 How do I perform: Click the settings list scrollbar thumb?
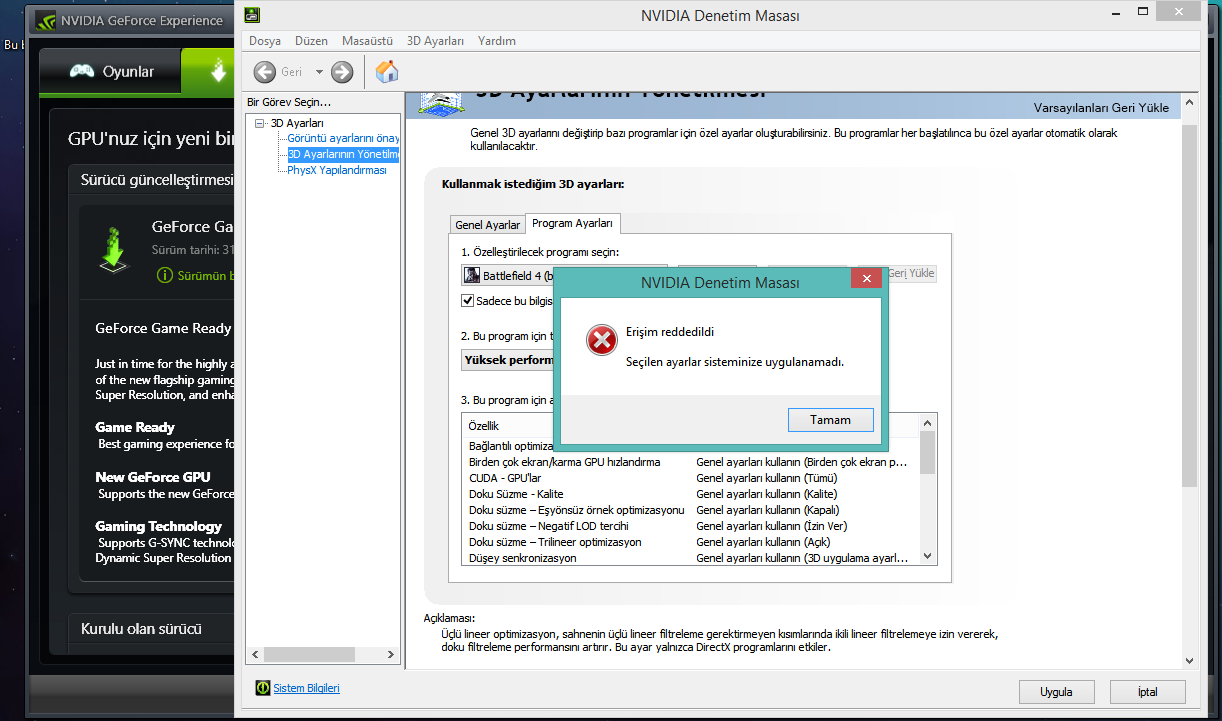click(927, 453)
